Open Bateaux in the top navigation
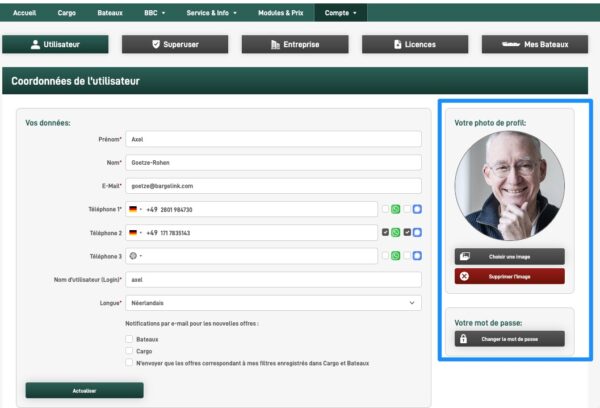600x408 pixels. pyautogui.click(x=110, y=13)
